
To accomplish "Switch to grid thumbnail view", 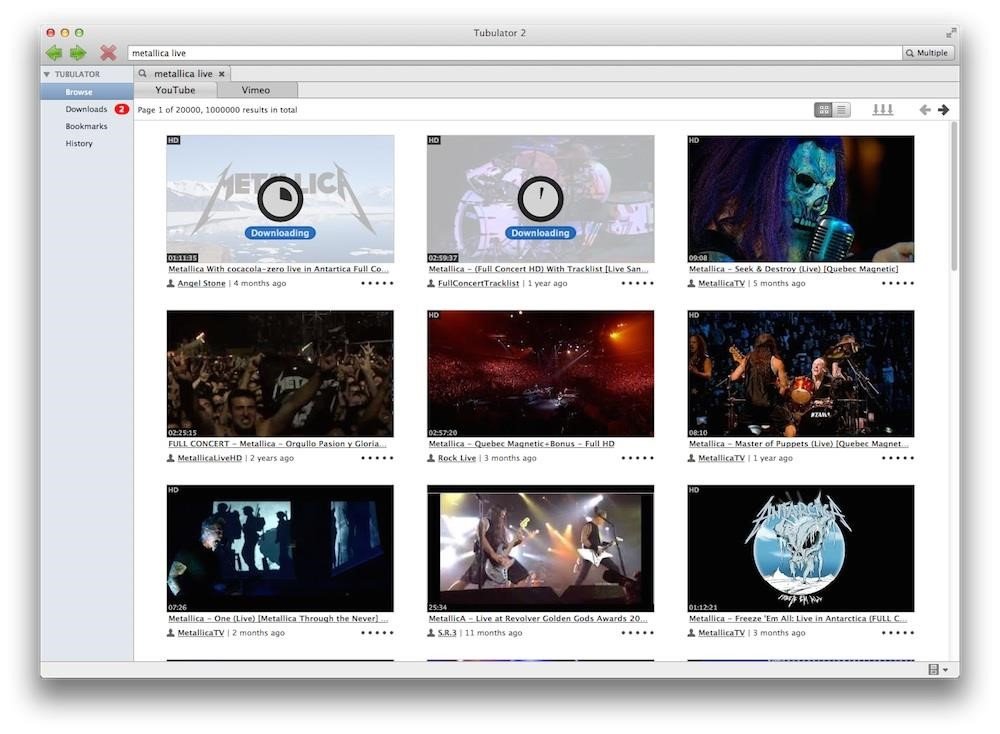I will tap(823, 110).
